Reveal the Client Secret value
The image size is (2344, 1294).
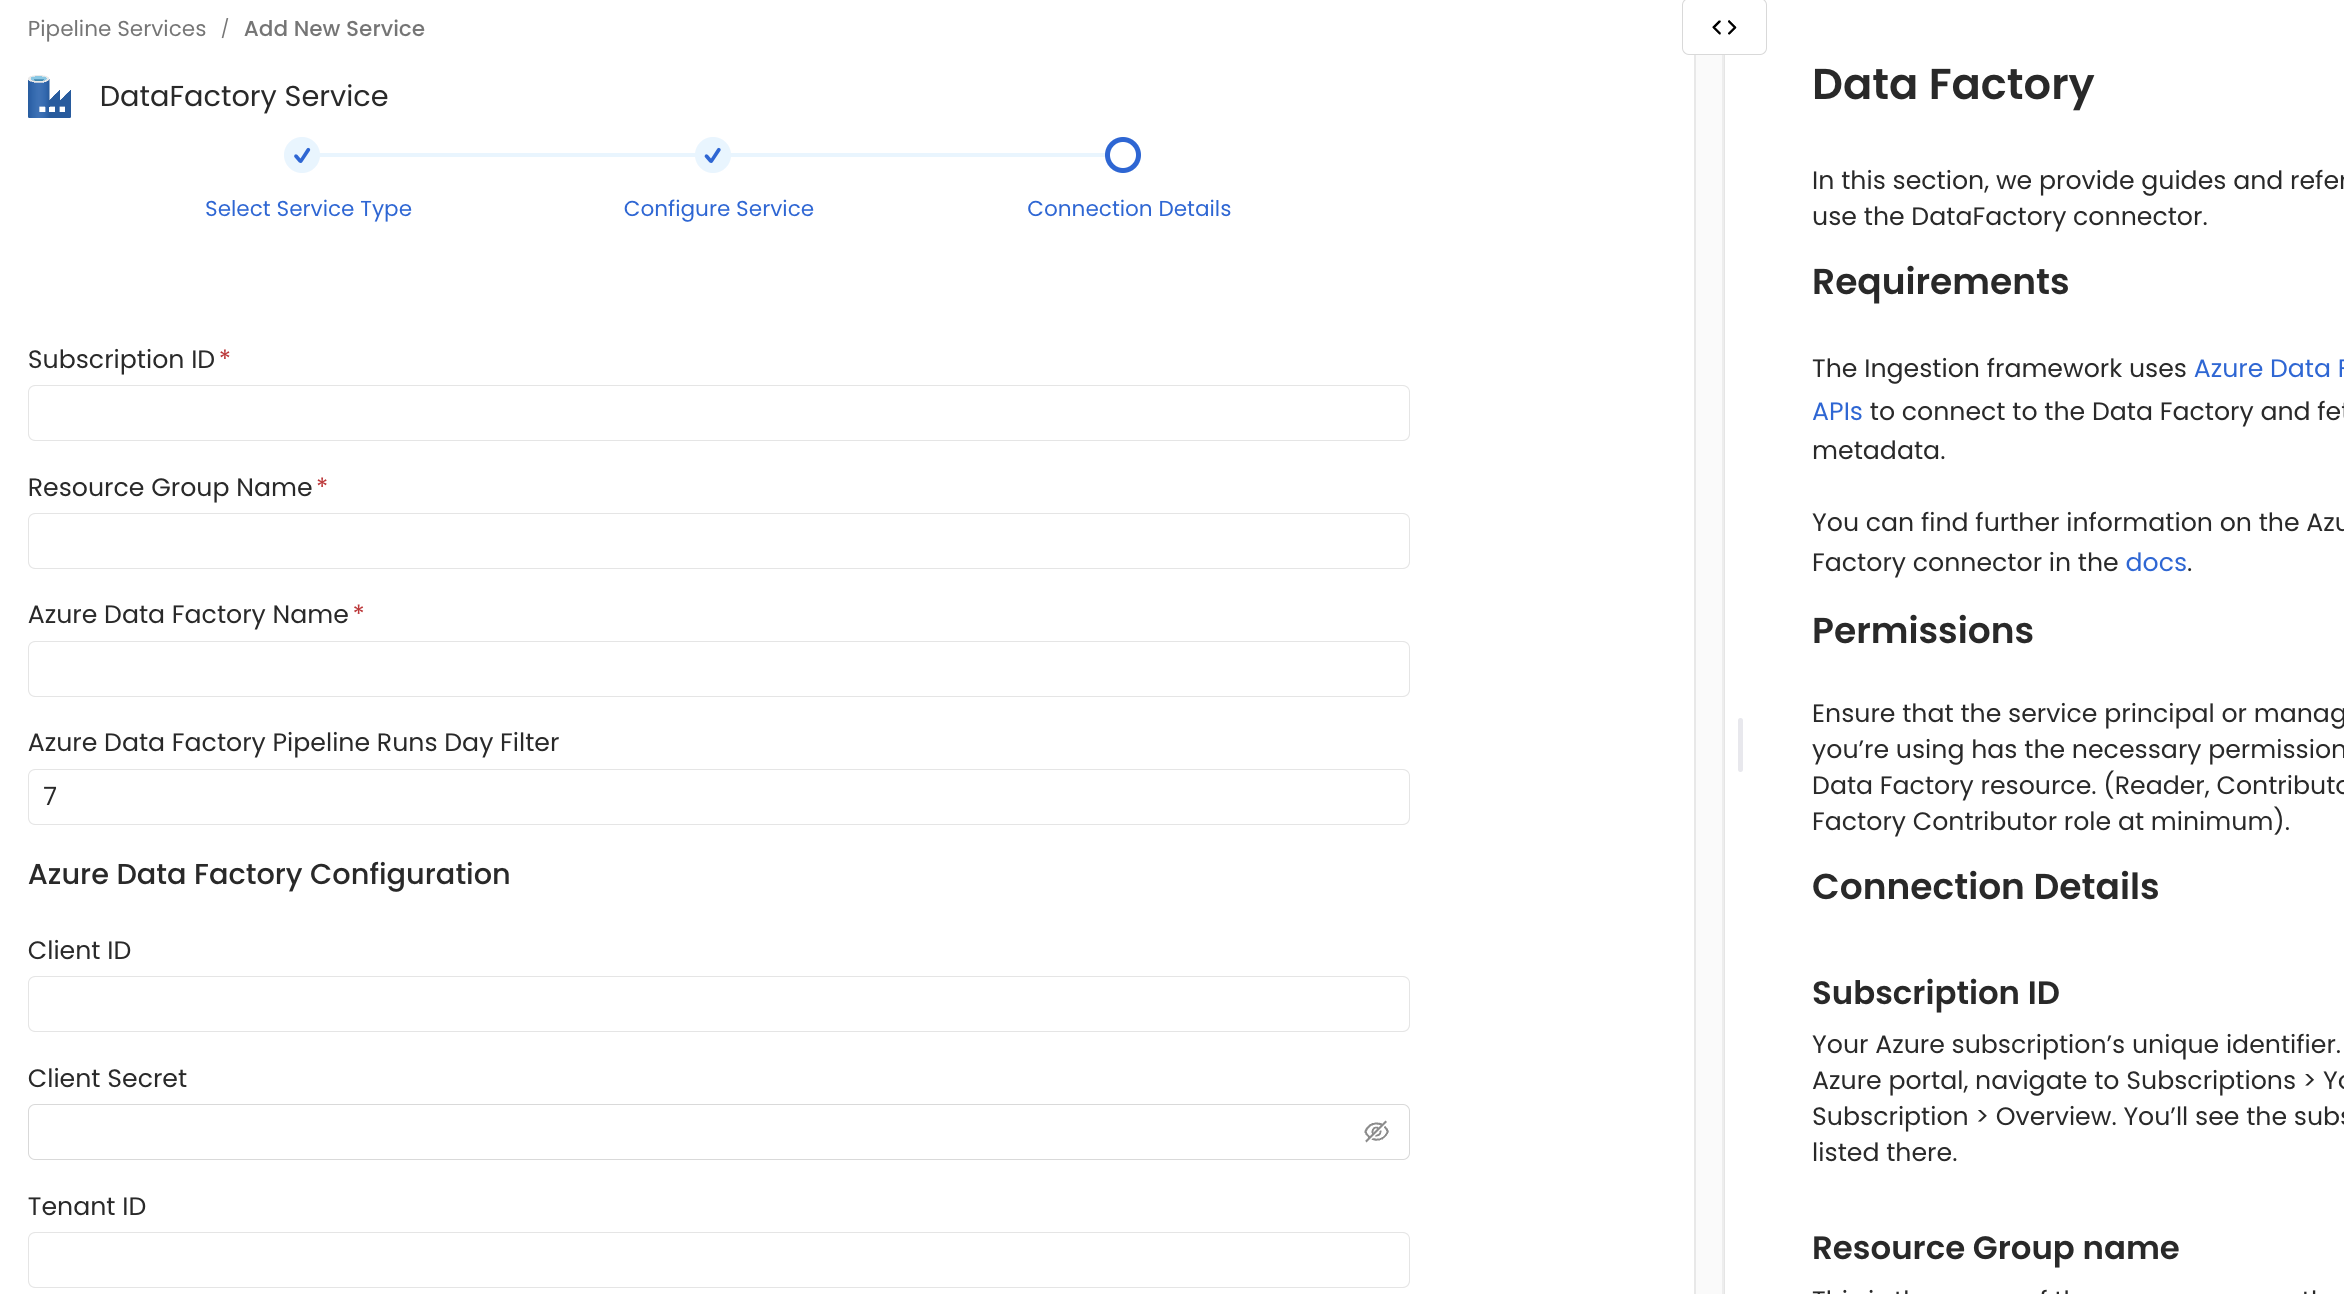[1377, 1131]
